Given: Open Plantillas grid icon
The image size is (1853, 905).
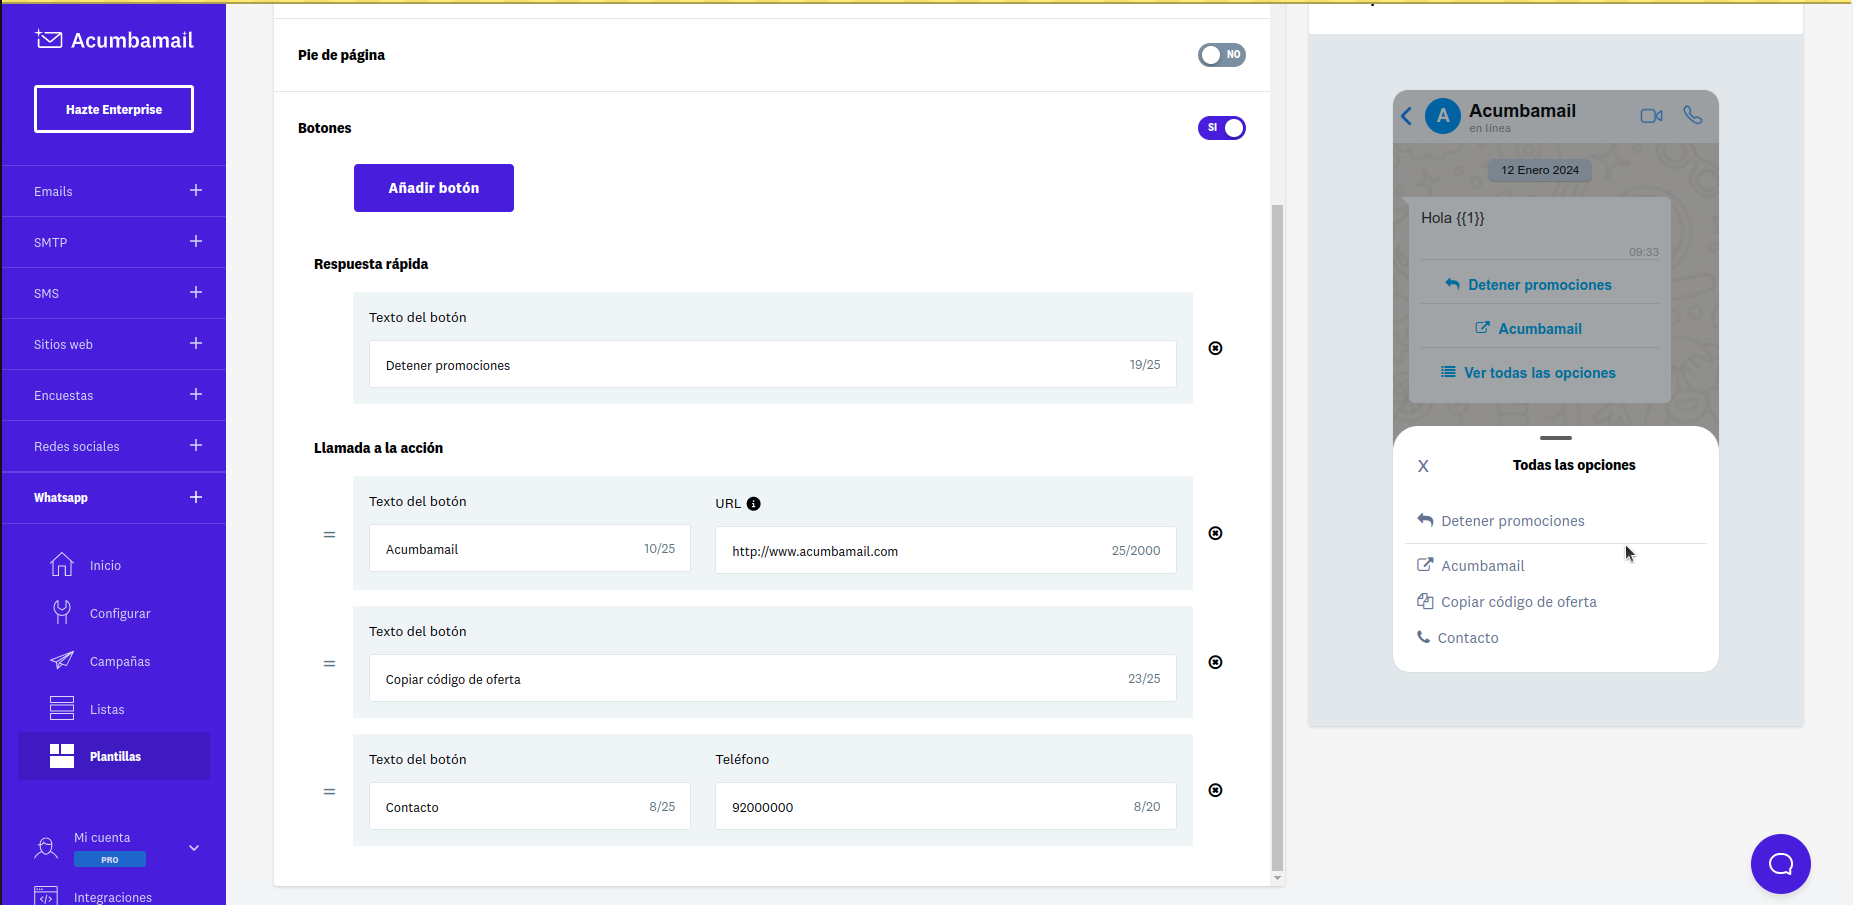Looking at the screenshot, I should point(62,756).
